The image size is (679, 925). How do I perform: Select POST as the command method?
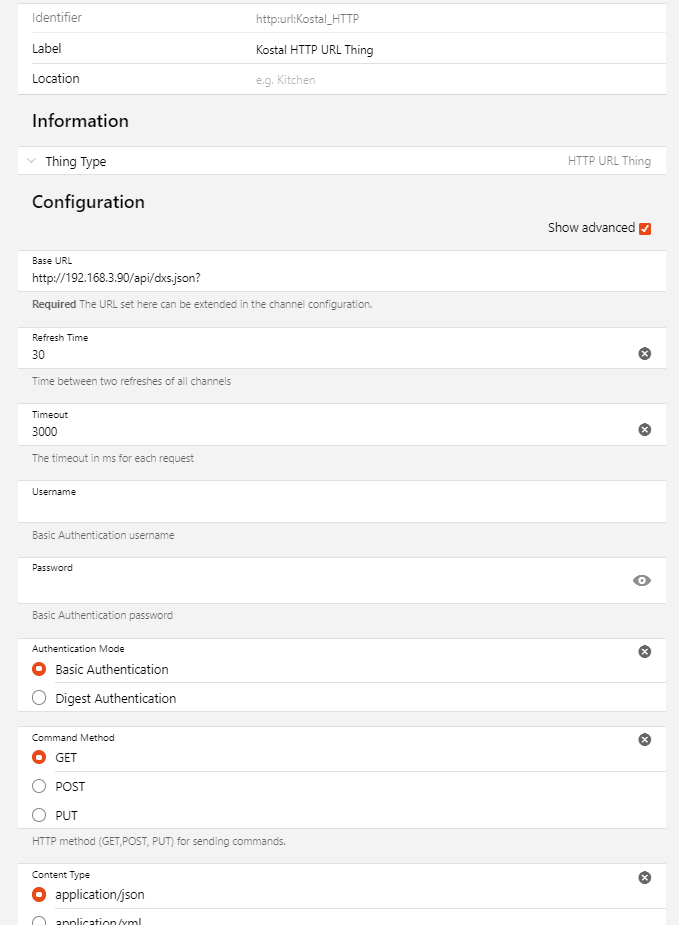(x=38, y=786)
